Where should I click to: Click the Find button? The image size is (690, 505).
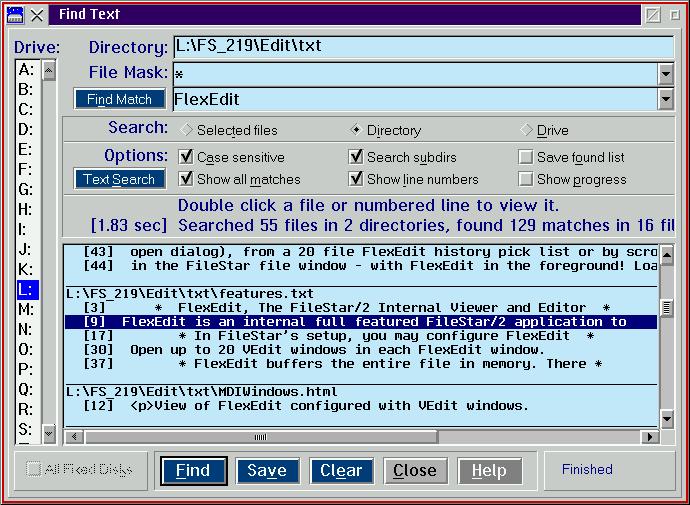pyautogui.click(x=194, y=471)
